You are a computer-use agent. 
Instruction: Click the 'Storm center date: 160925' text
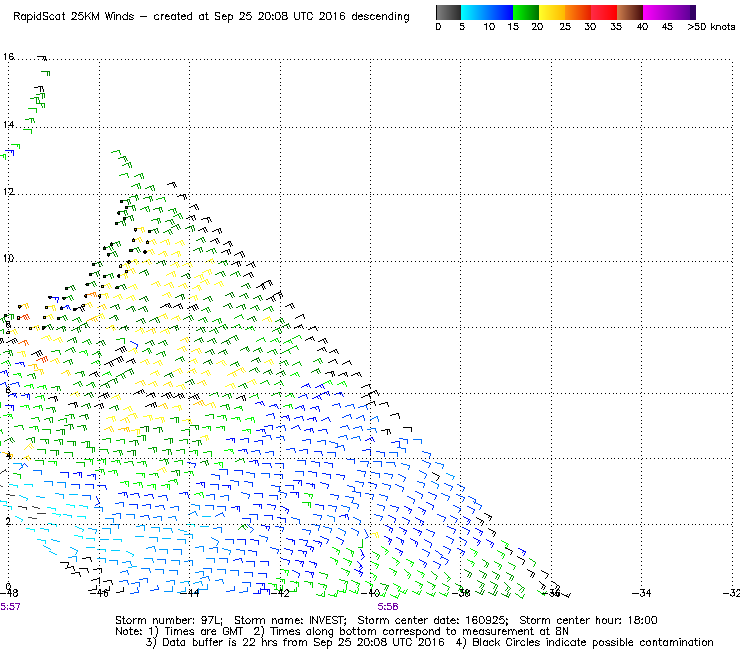click(x=433, y=620)
